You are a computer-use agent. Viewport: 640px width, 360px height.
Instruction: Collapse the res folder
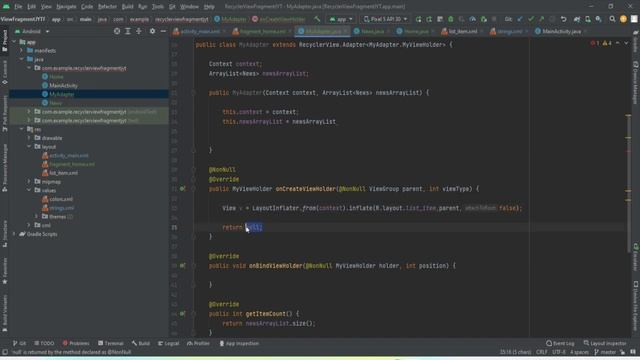[x=22, y=129]
